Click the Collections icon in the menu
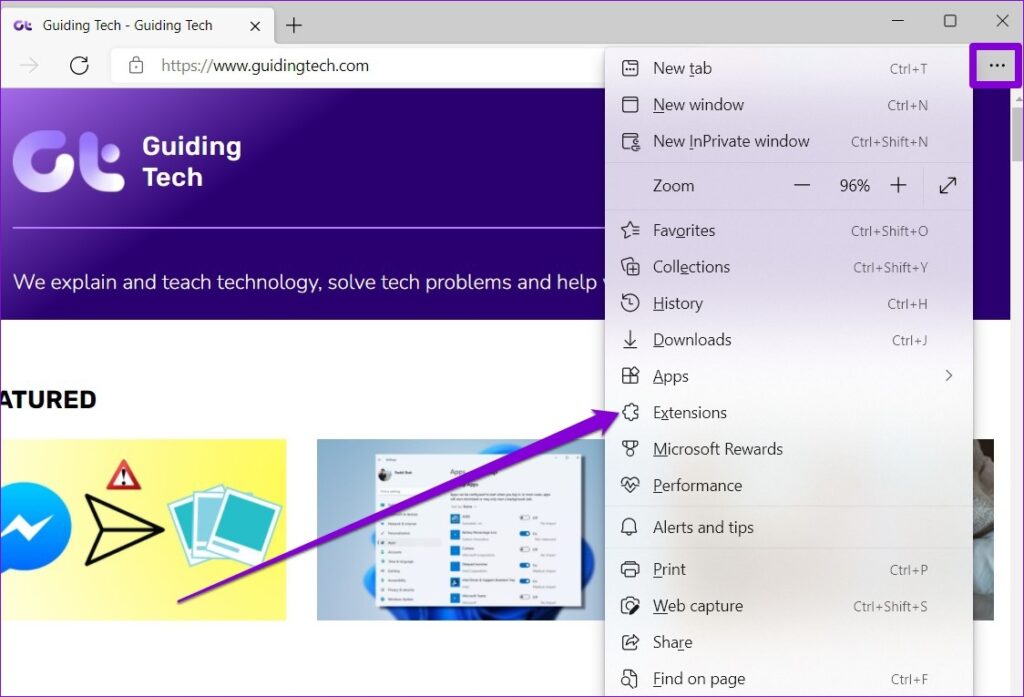 [631, 267]
